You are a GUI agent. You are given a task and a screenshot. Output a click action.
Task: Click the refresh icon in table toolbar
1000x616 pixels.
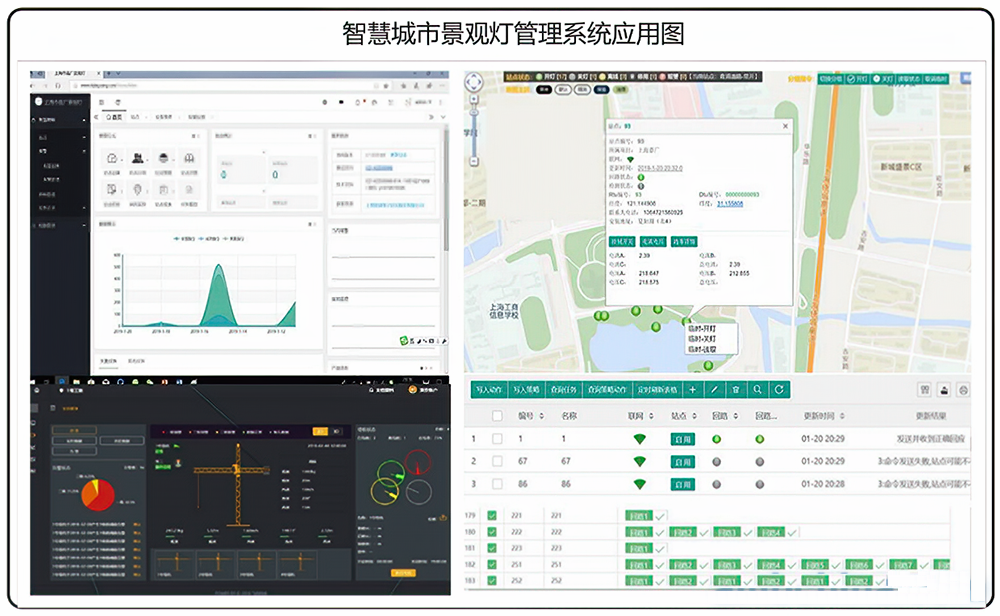coord(779,389)
